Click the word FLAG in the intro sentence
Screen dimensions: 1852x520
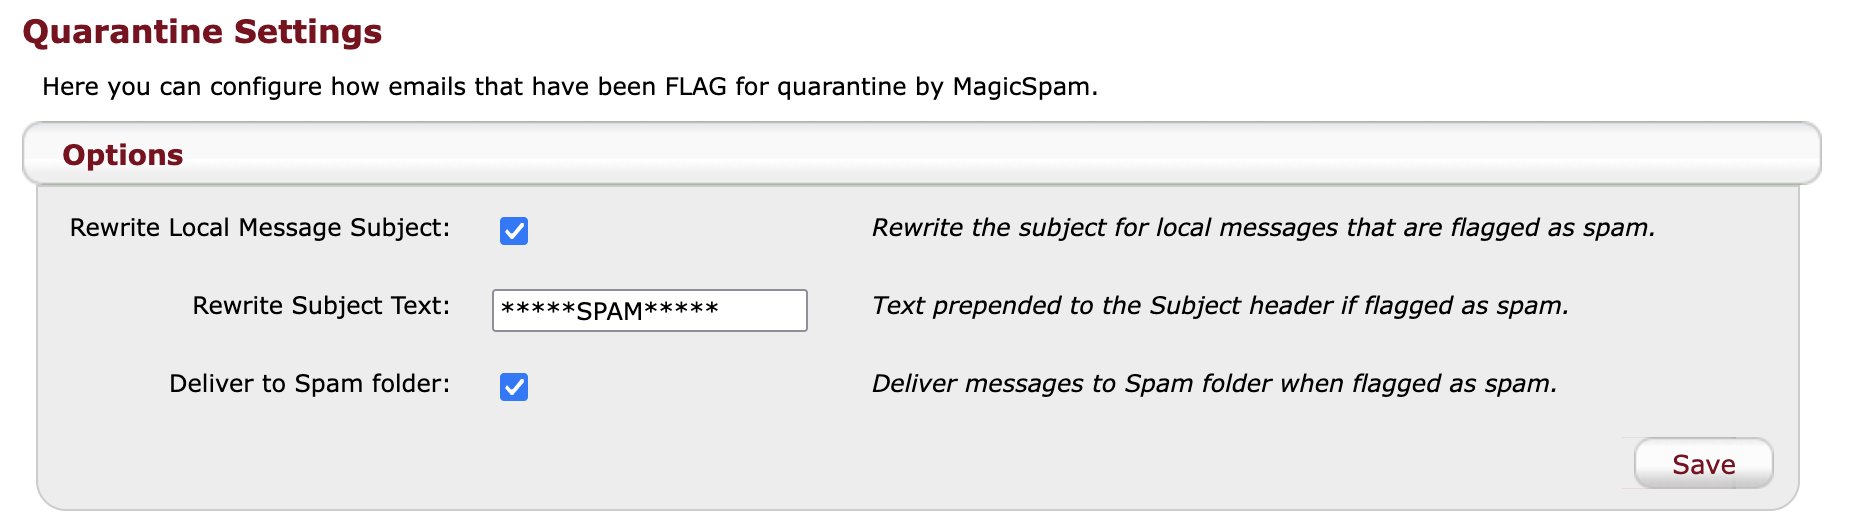[x=696, y=87]
